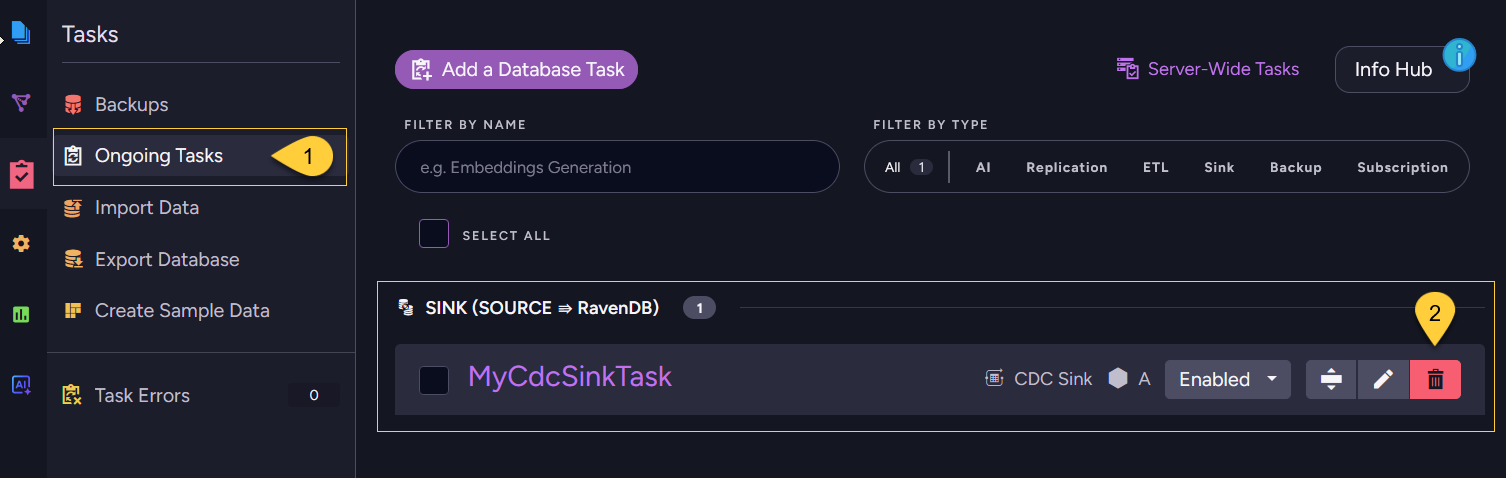Filter tasks by AI type
Screen dimensions: 1506x478
click(983, 167)
